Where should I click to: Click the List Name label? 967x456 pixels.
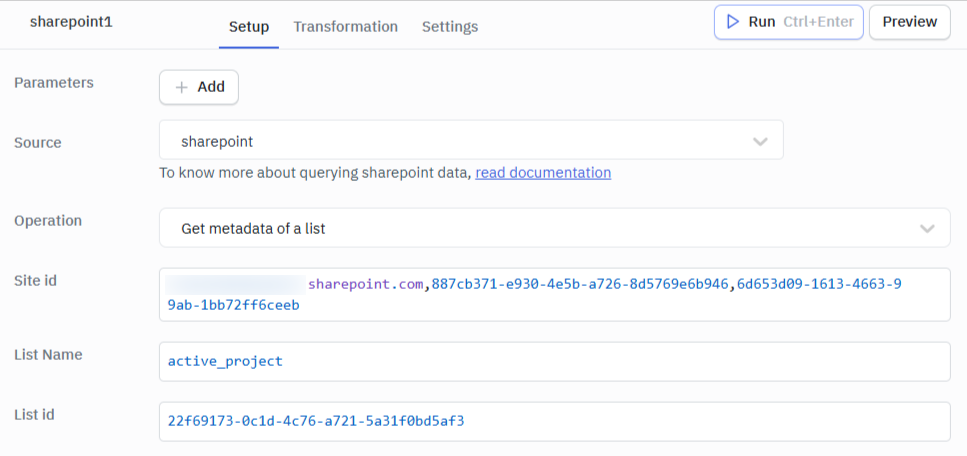coord(48,355)
